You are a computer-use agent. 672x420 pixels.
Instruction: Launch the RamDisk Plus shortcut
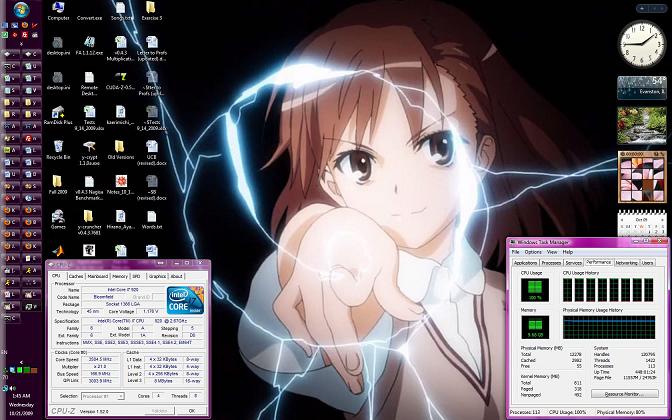click(x=59, y=113)
